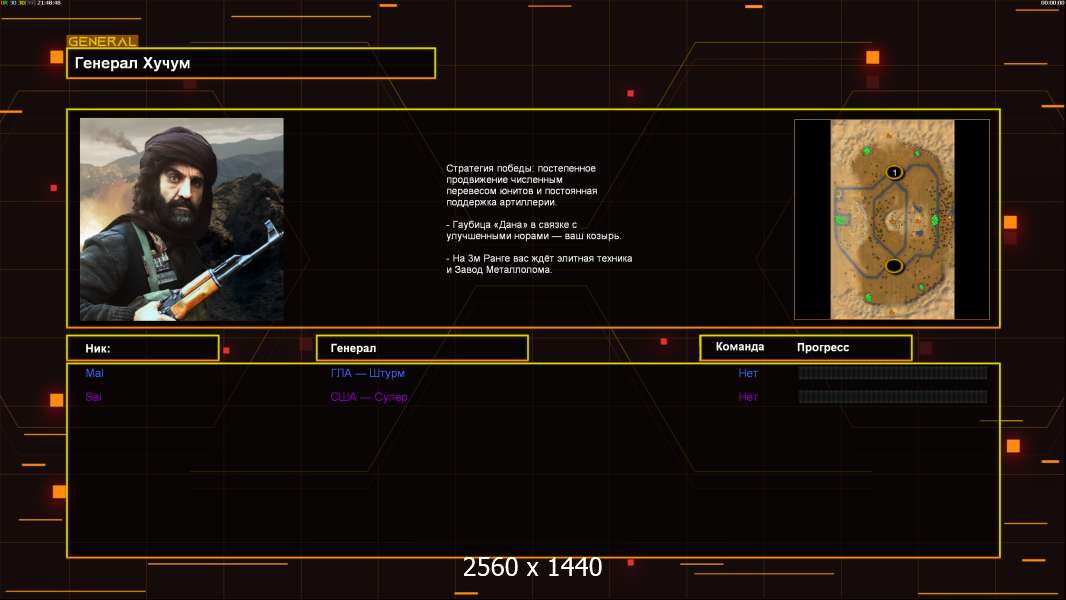Click the Стратегия победы paragraph

coord(522,185)
